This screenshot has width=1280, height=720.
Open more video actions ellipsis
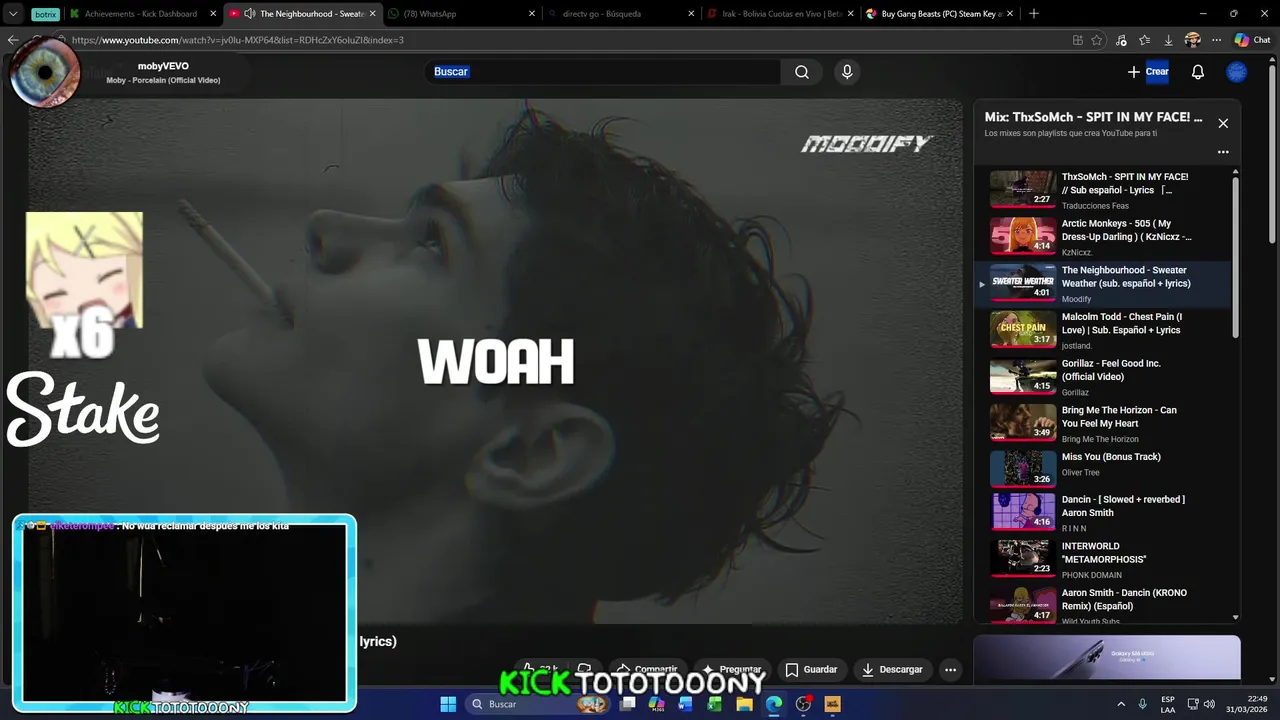pos(951,669)
